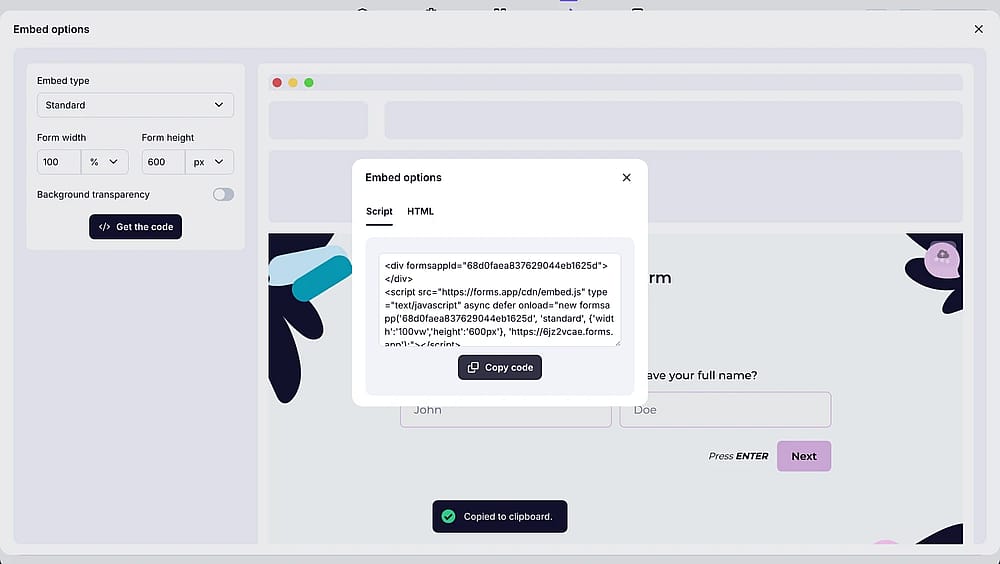
Task: Click the Copy code button
Action: [x=500, y=367]
